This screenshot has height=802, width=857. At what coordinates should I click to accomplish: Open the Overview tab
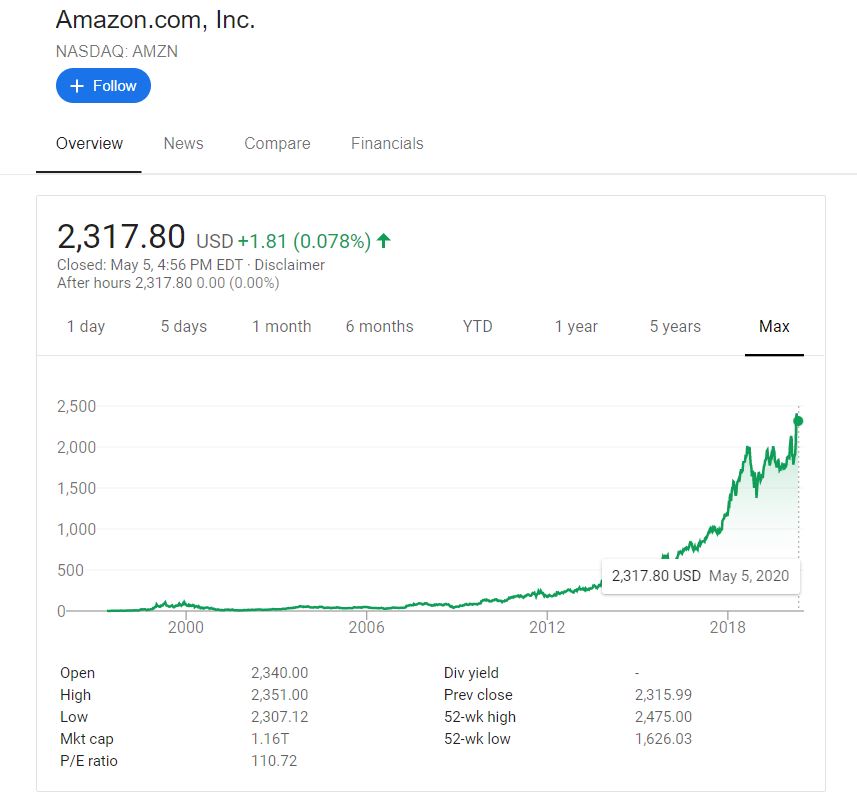pos(89,143)
